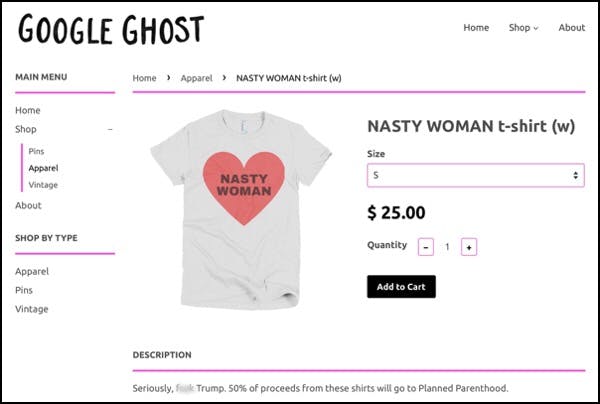Open About in the sidebar main menu
This screenshot has width=600, height=404.
(x=28, y=205)
